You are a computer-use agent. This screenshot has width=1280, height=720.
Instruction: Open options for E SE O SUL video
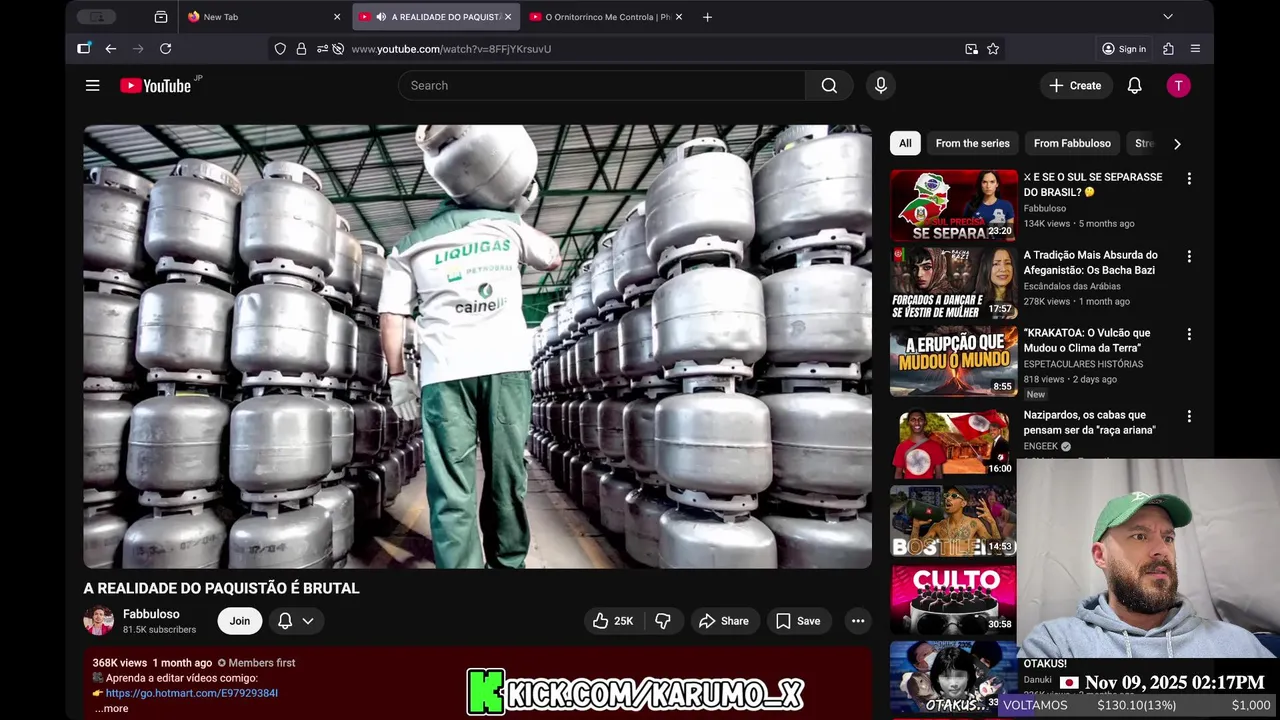point(1189,179)
